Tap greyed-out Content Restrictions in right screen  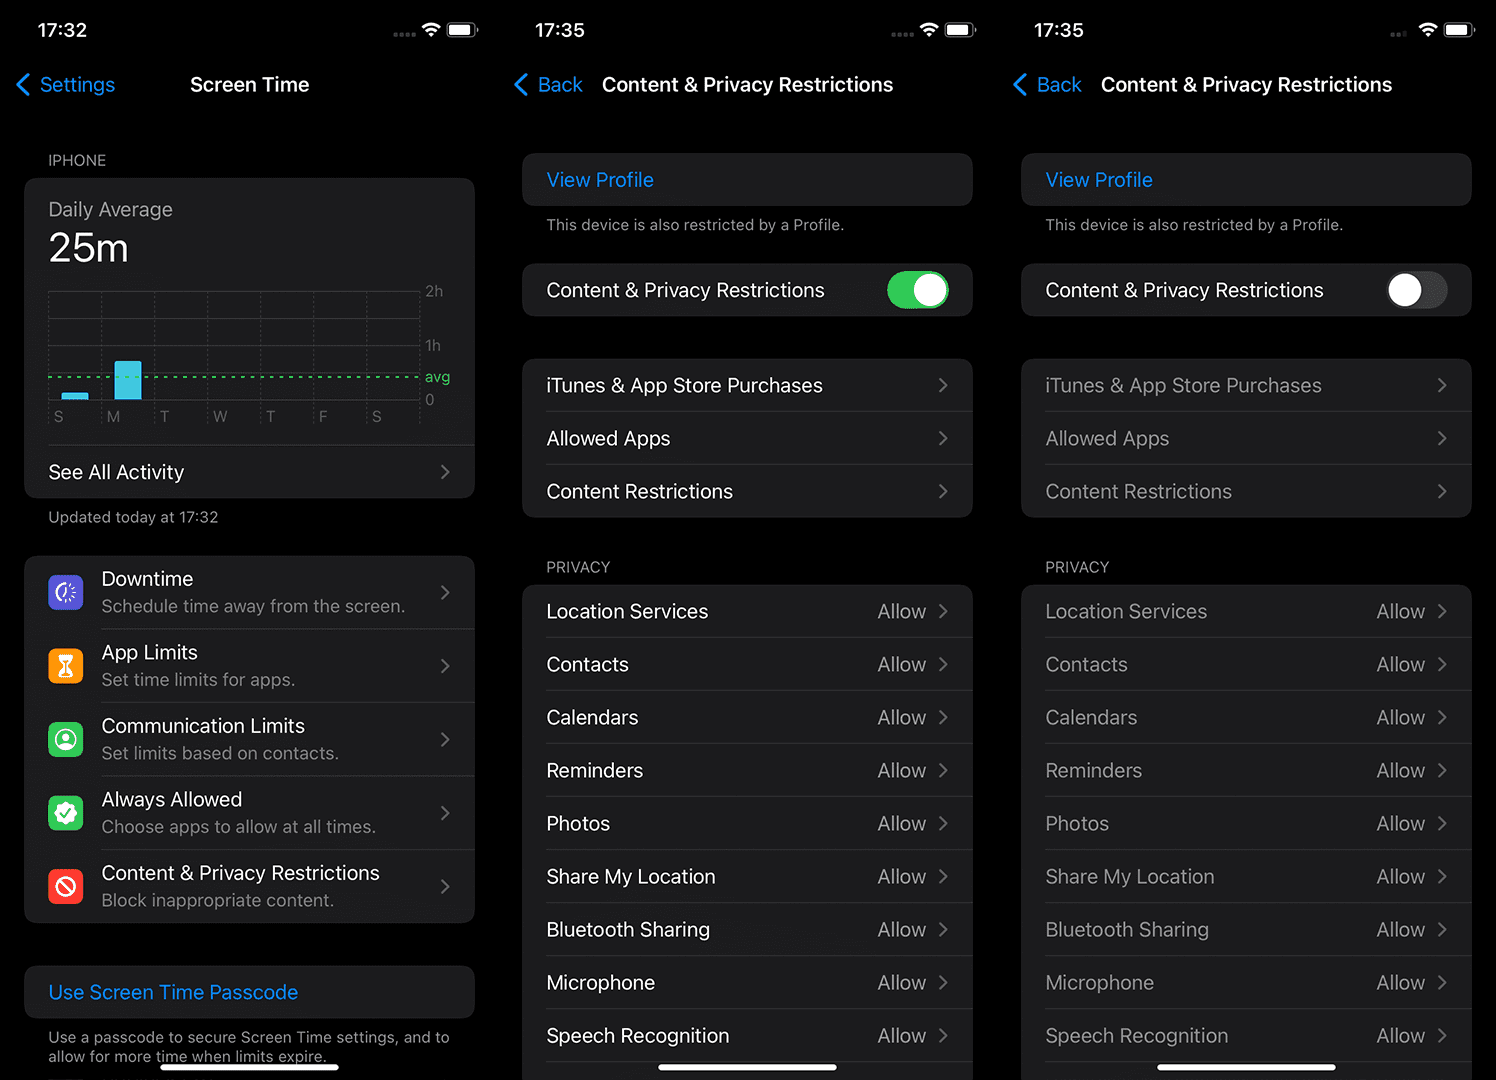tap(1246, 491)
